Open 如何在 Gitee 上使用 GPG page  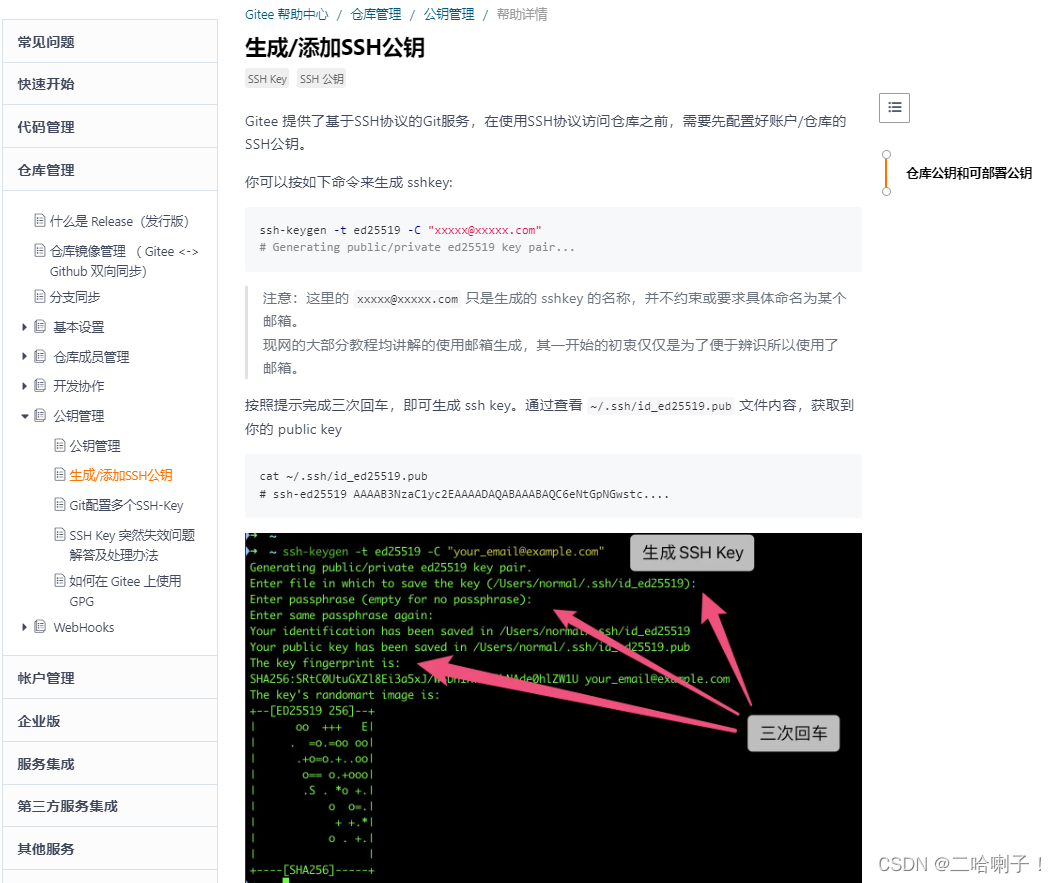tap(125, 591)
